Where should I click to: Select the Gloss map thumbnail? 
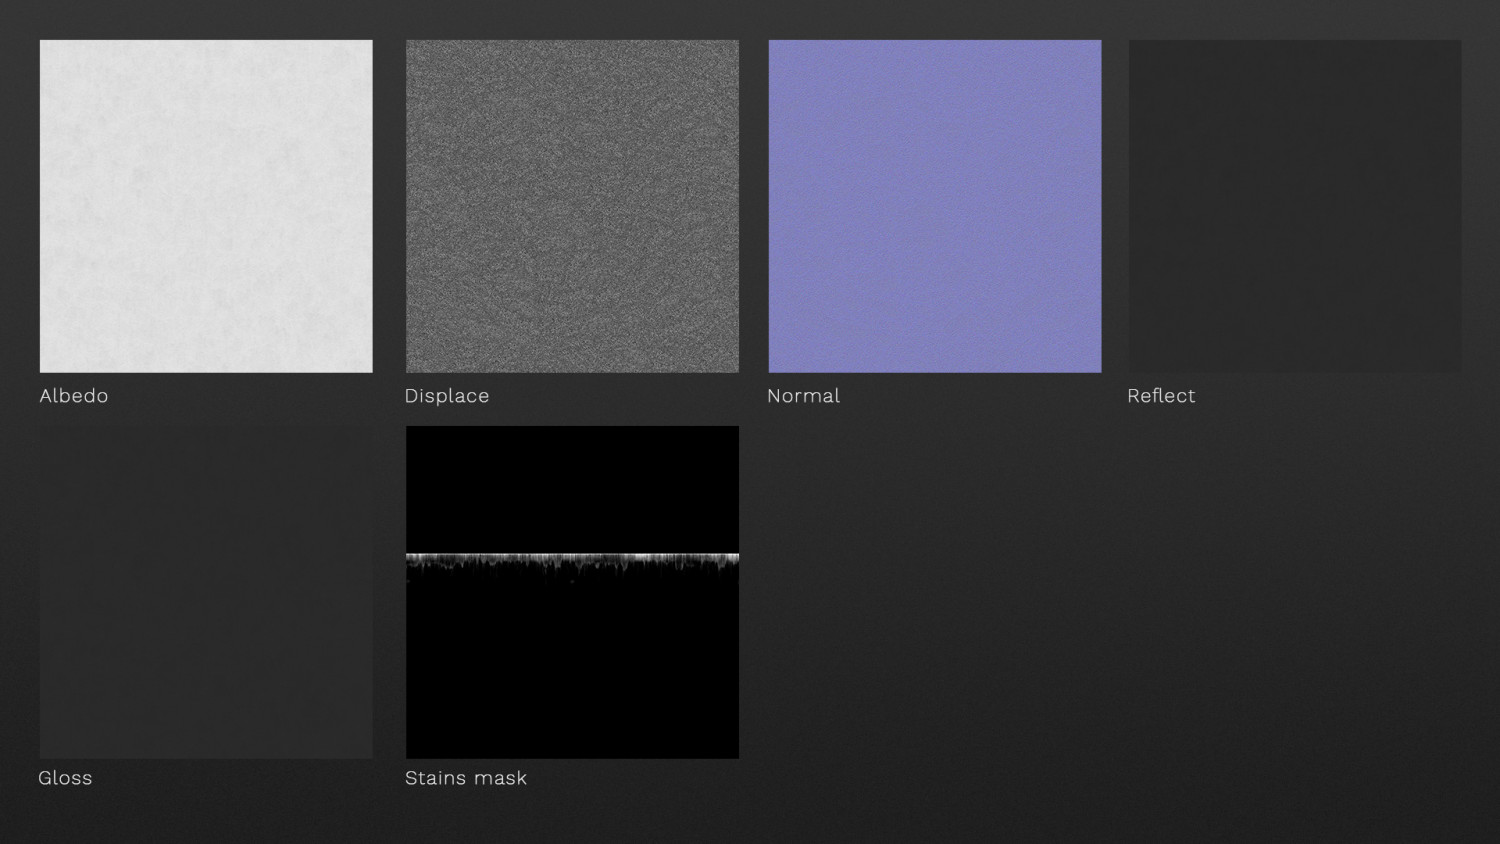[206, 592]
